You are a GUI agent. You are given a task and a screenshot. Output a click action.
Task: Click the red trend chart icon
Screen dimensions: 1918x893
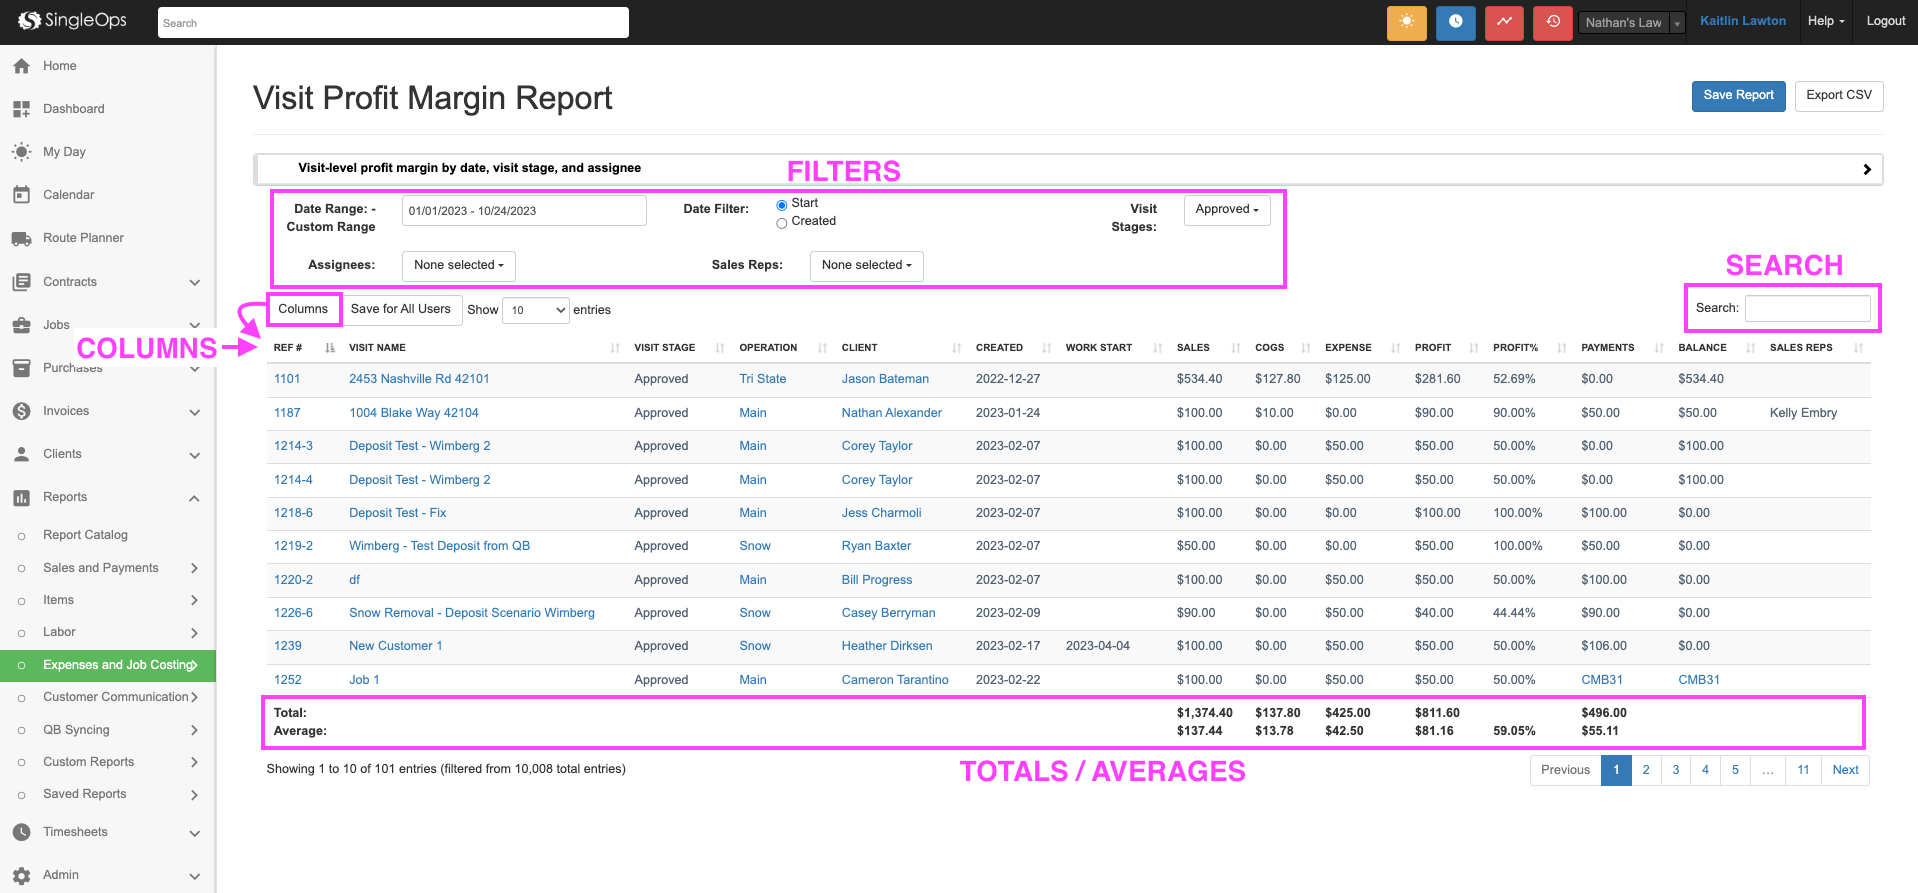point(1504,22)
